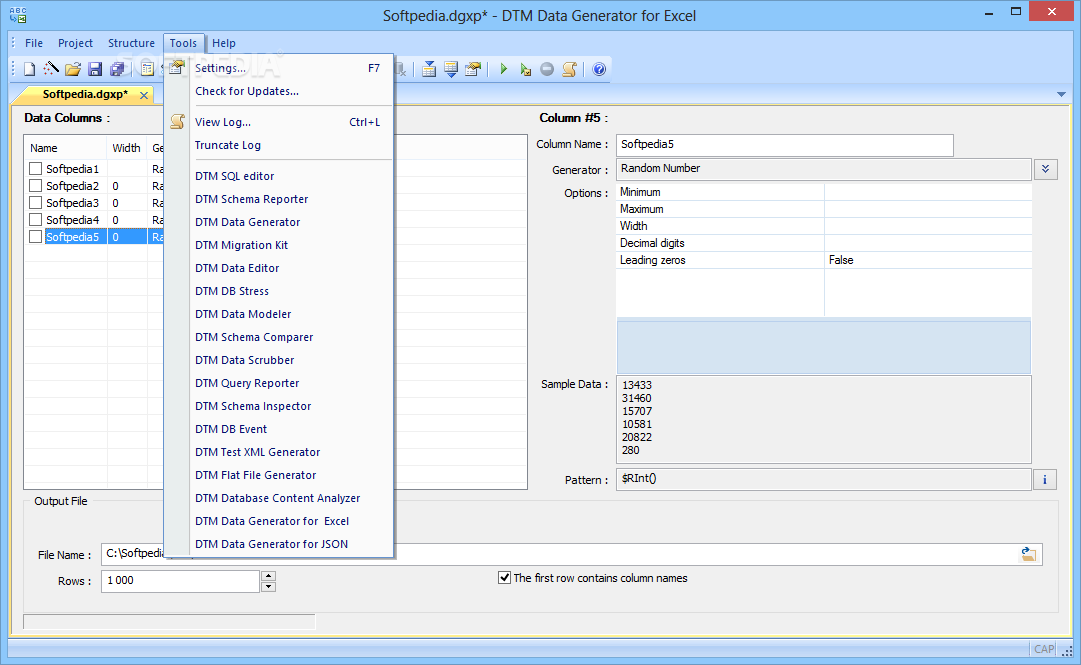Click the log scroll toolbar icon
1081x665 pixels.
[569, 69]
